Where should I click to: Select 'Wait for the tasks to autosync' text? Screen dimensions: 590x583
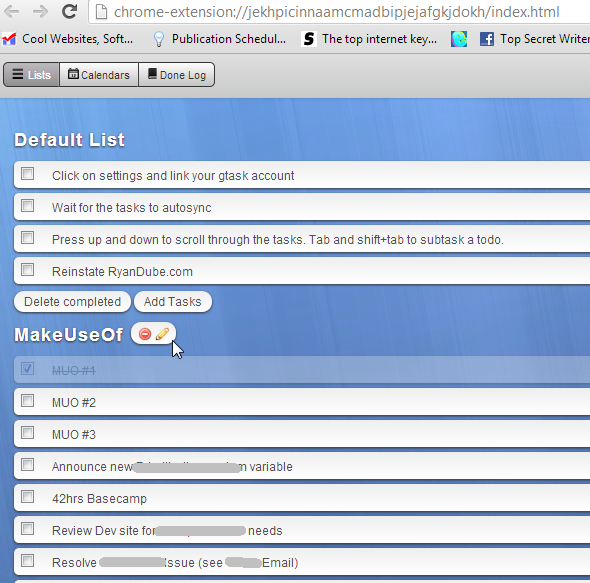tap(132, 208)
